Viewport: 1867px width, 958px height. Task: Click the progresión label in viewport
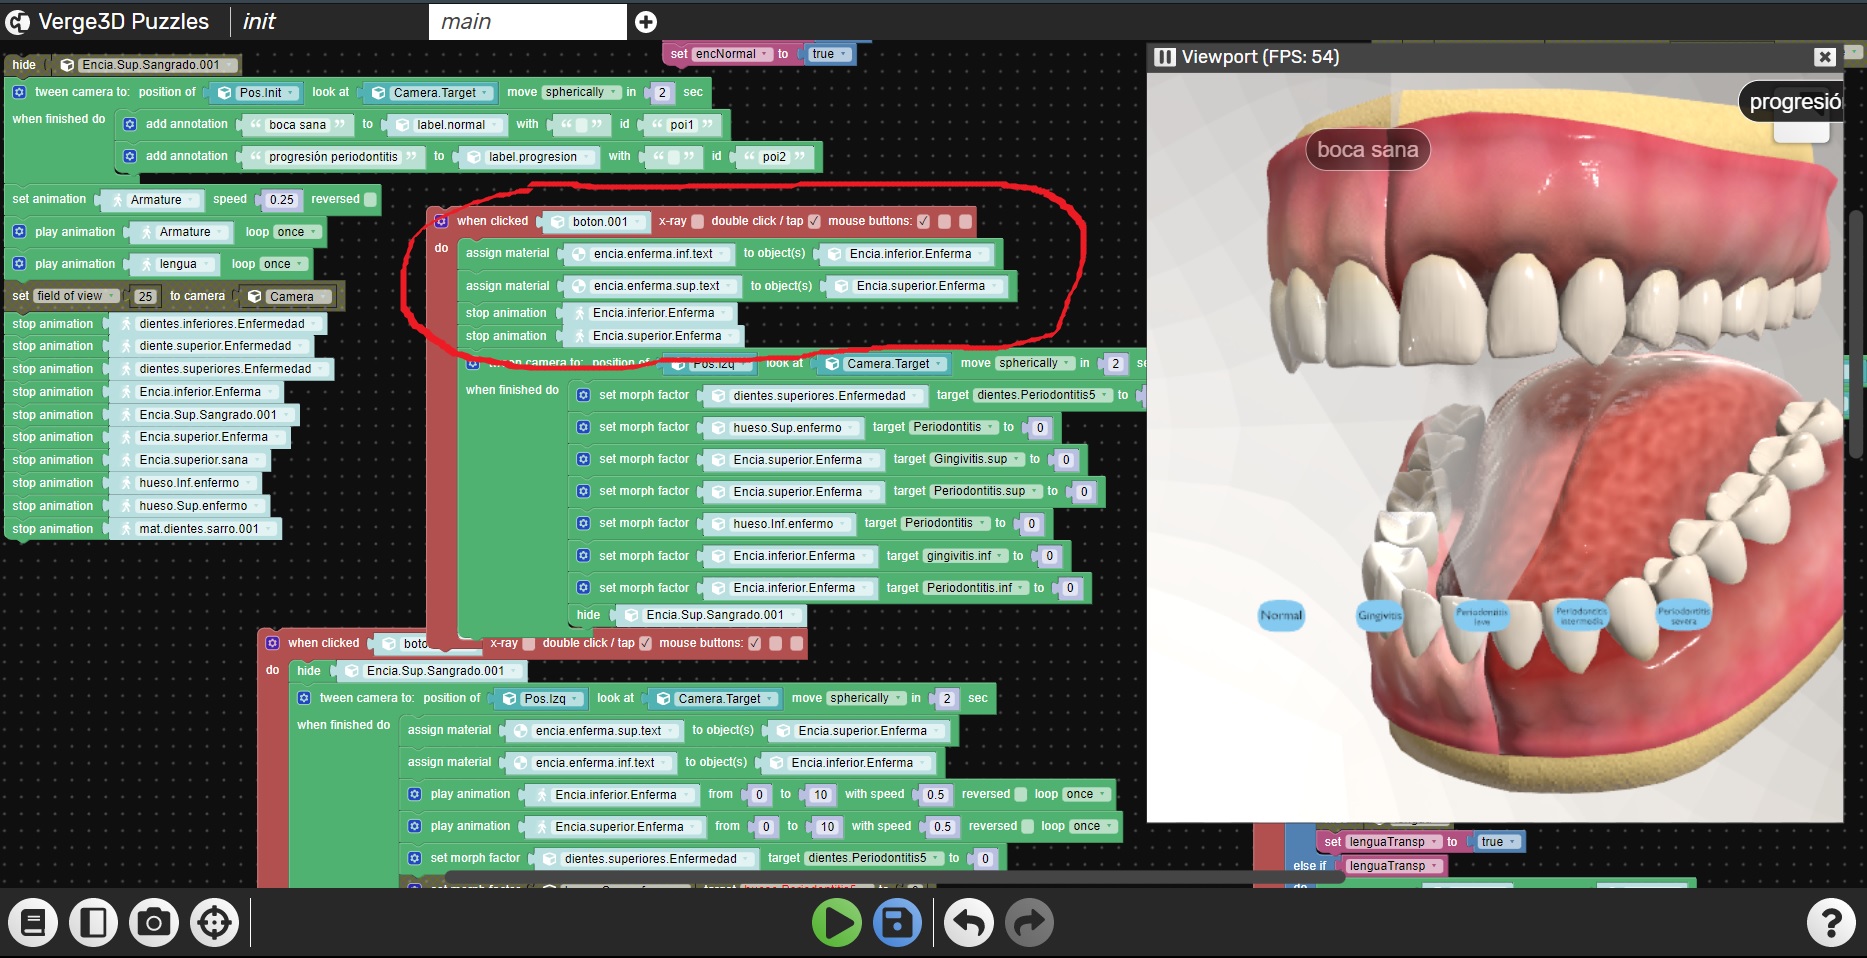pos(1792,101)
